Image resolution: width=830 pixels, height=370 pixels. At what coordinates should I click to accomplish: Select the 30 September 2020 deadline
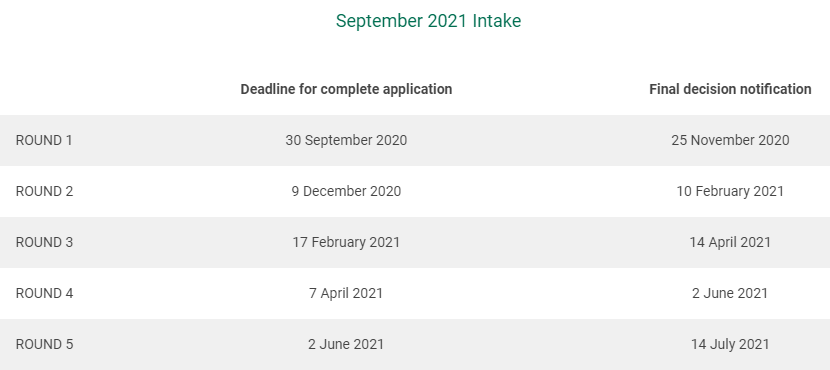(346, 140)
